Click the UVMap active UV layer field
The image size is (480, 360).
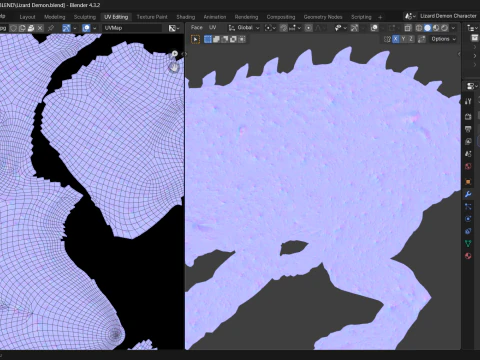[132, 28]
